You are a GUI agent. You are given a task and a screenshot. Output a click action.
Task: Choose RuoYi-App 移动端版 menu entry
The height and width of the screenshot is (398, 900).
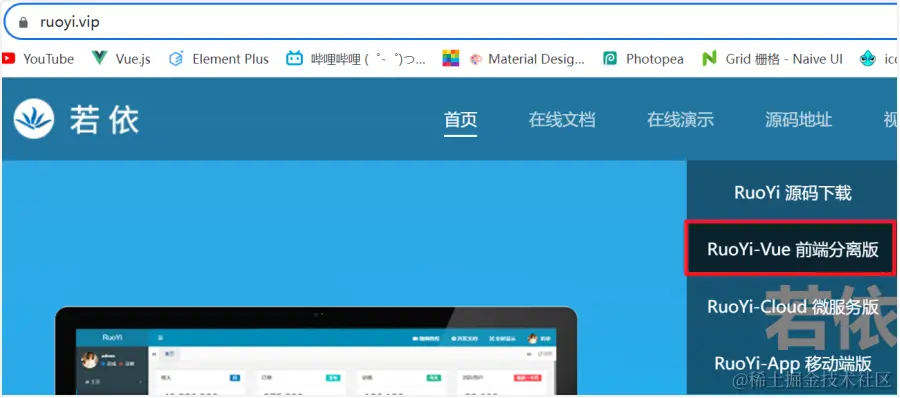[793, 363]
